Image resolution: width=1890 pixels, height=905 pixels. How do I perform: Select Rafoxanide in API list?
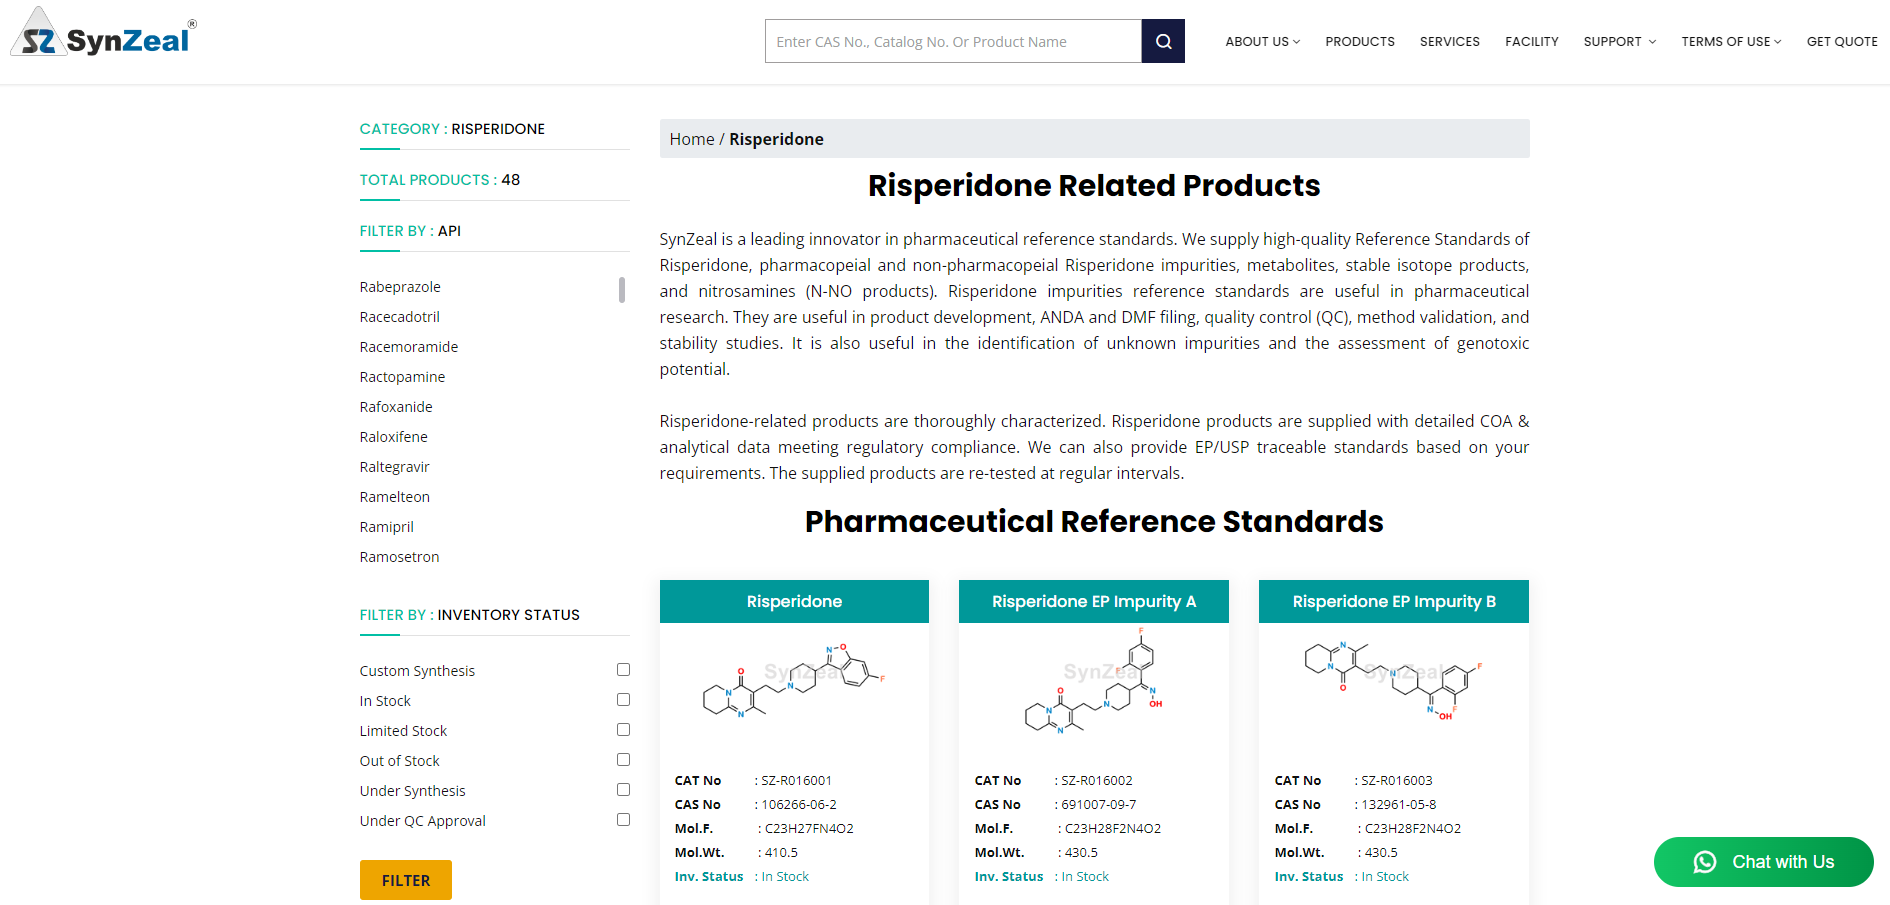tap(396, 407)
